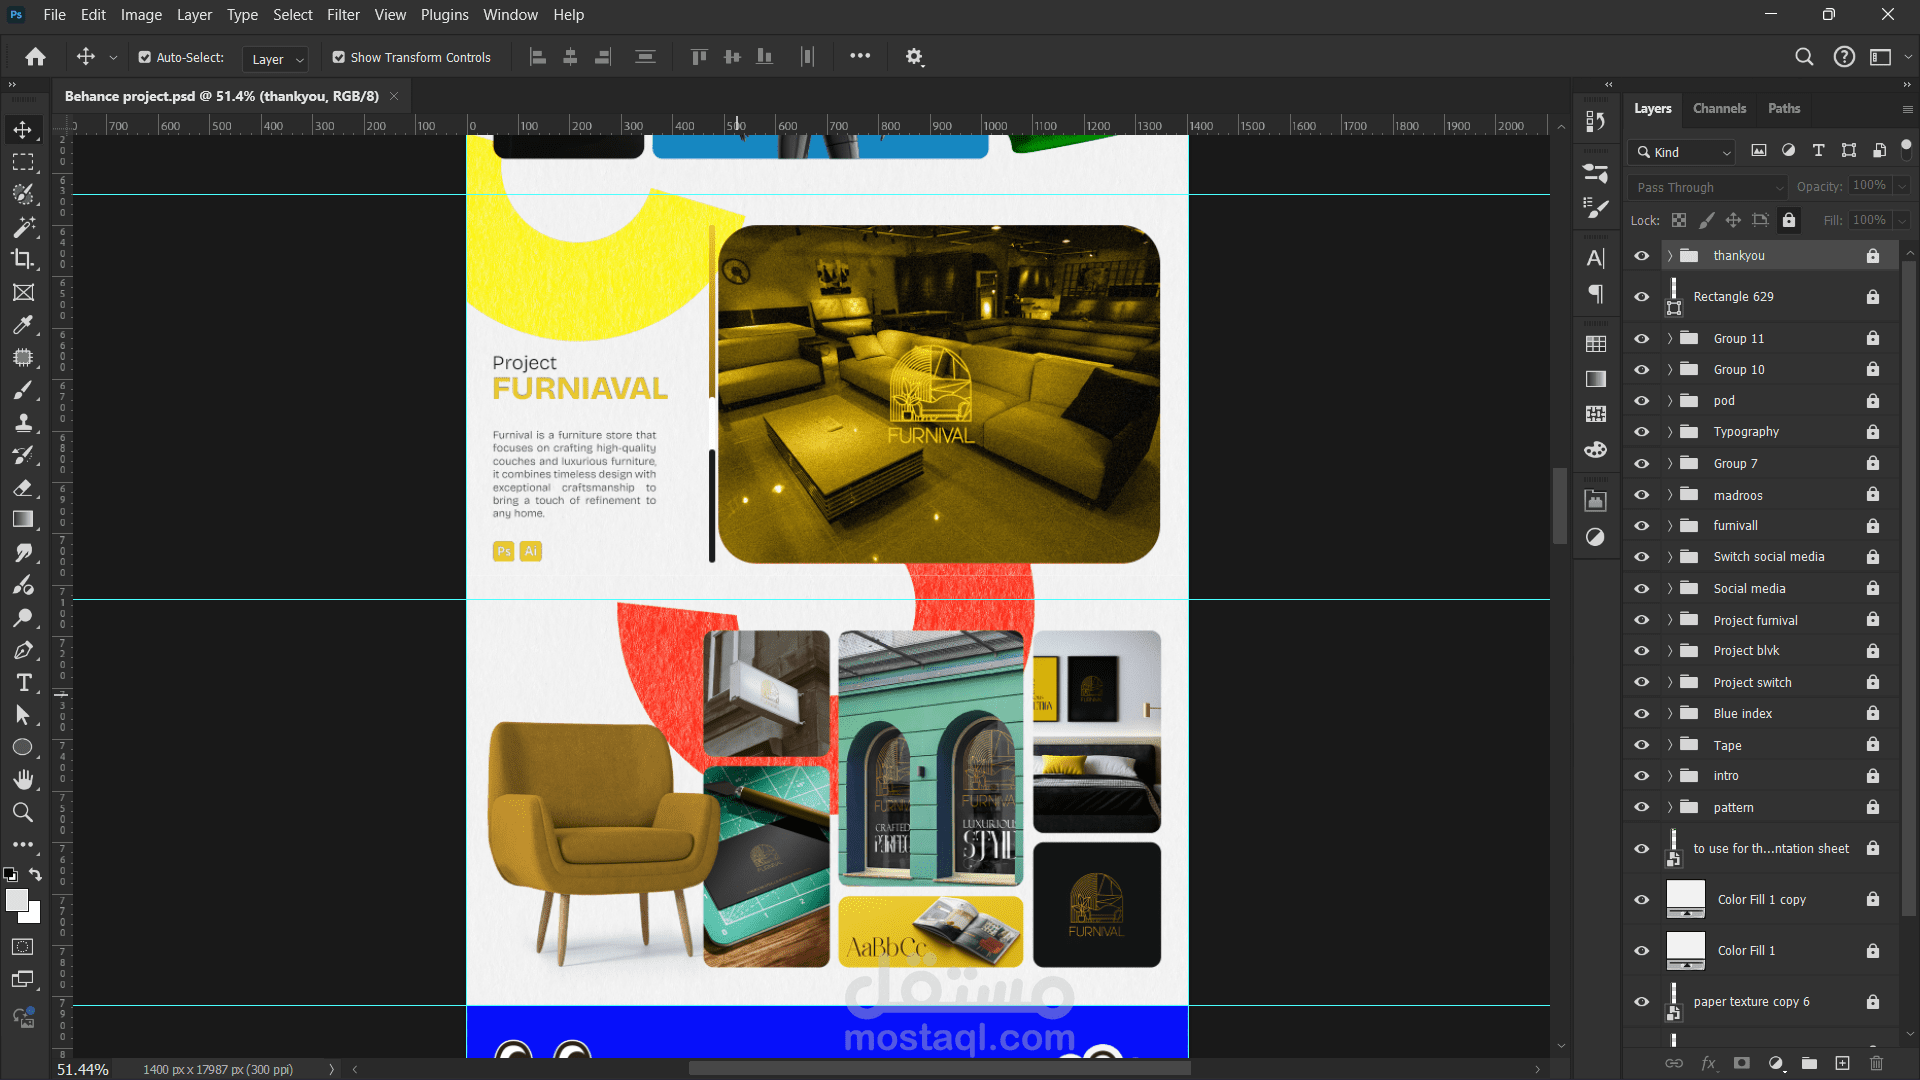1920x1080 pixels.
Task: Select the Zoom tool in toolbar
Action: [22, 812]
